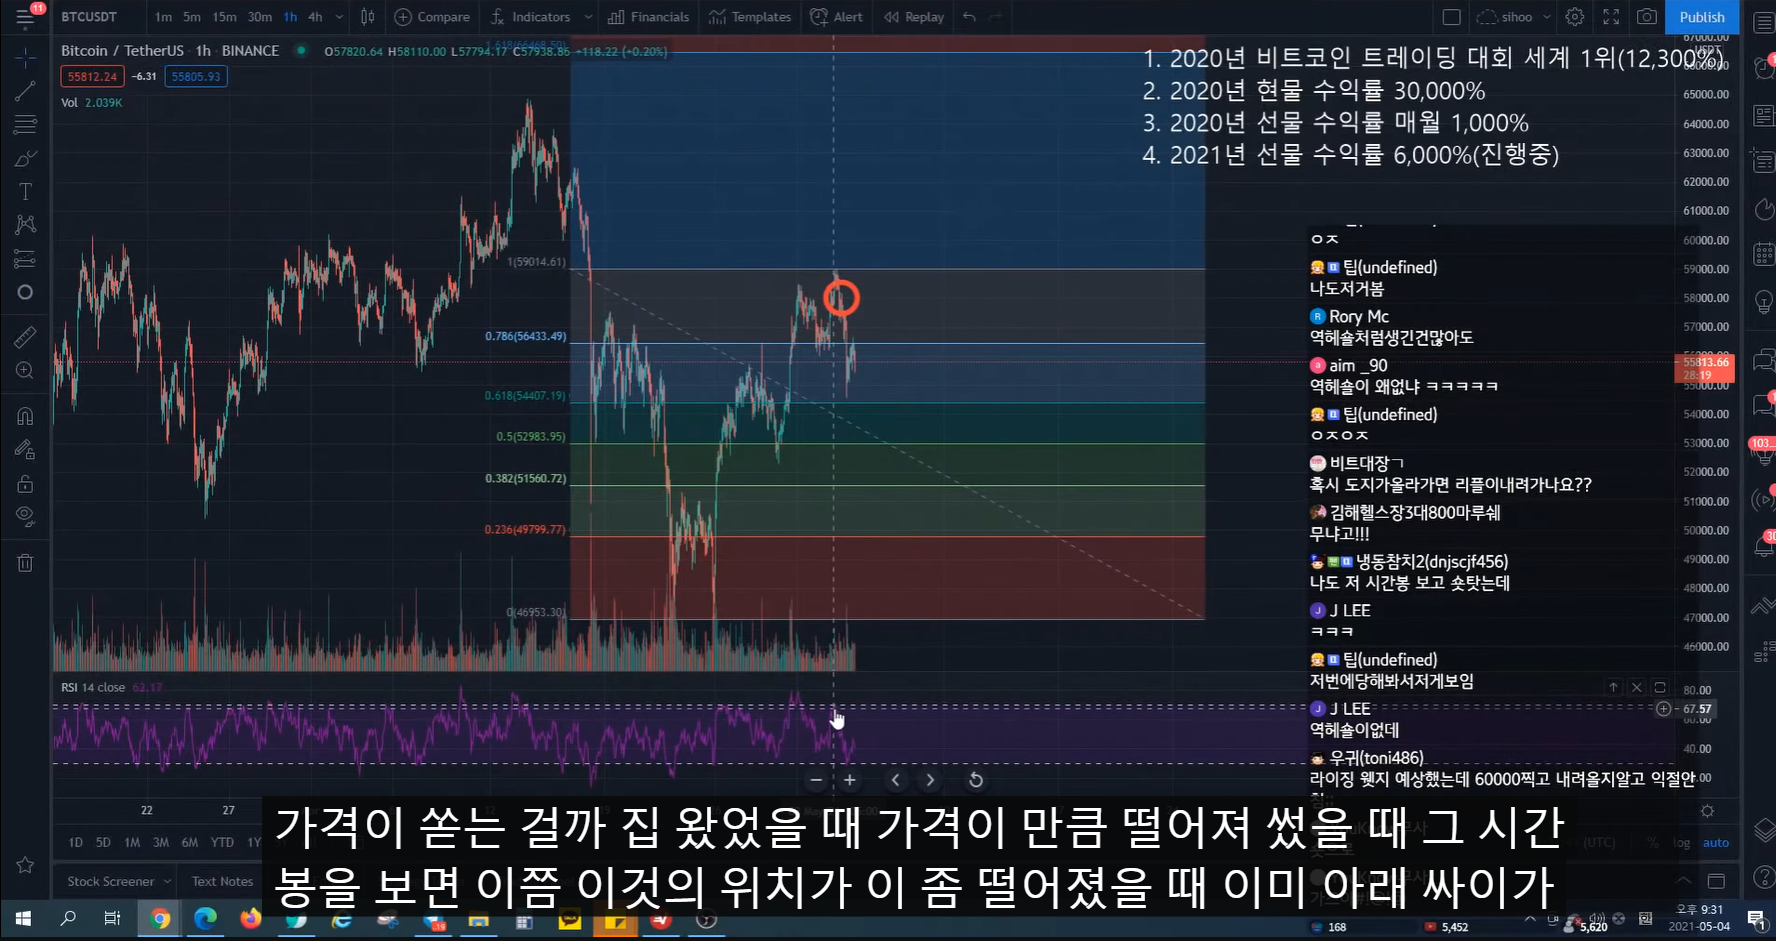
Task: Select the crosshair cursor tool
Action: coord(25,58)
